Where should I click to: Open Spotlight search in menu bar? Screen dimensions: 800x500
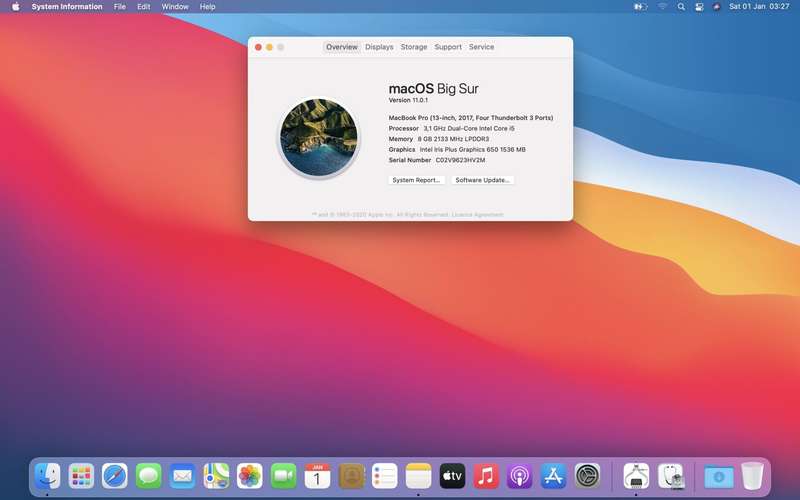[x=681, y=7]
